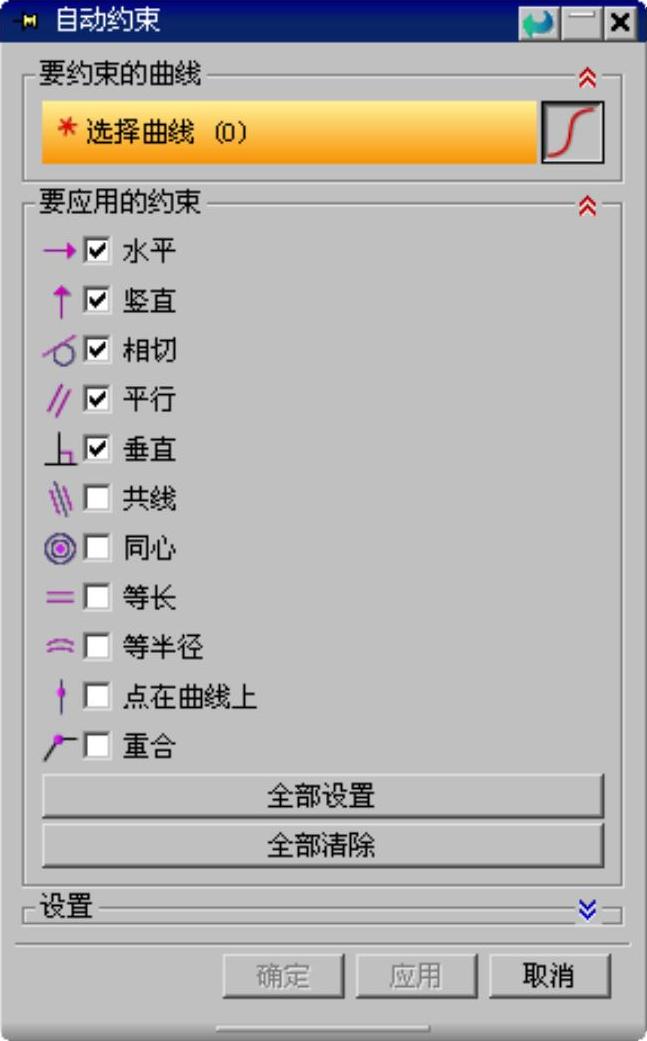Click the parallel lines constraint icon
The height and width of the screenshot is (1041, 647).
59,400
